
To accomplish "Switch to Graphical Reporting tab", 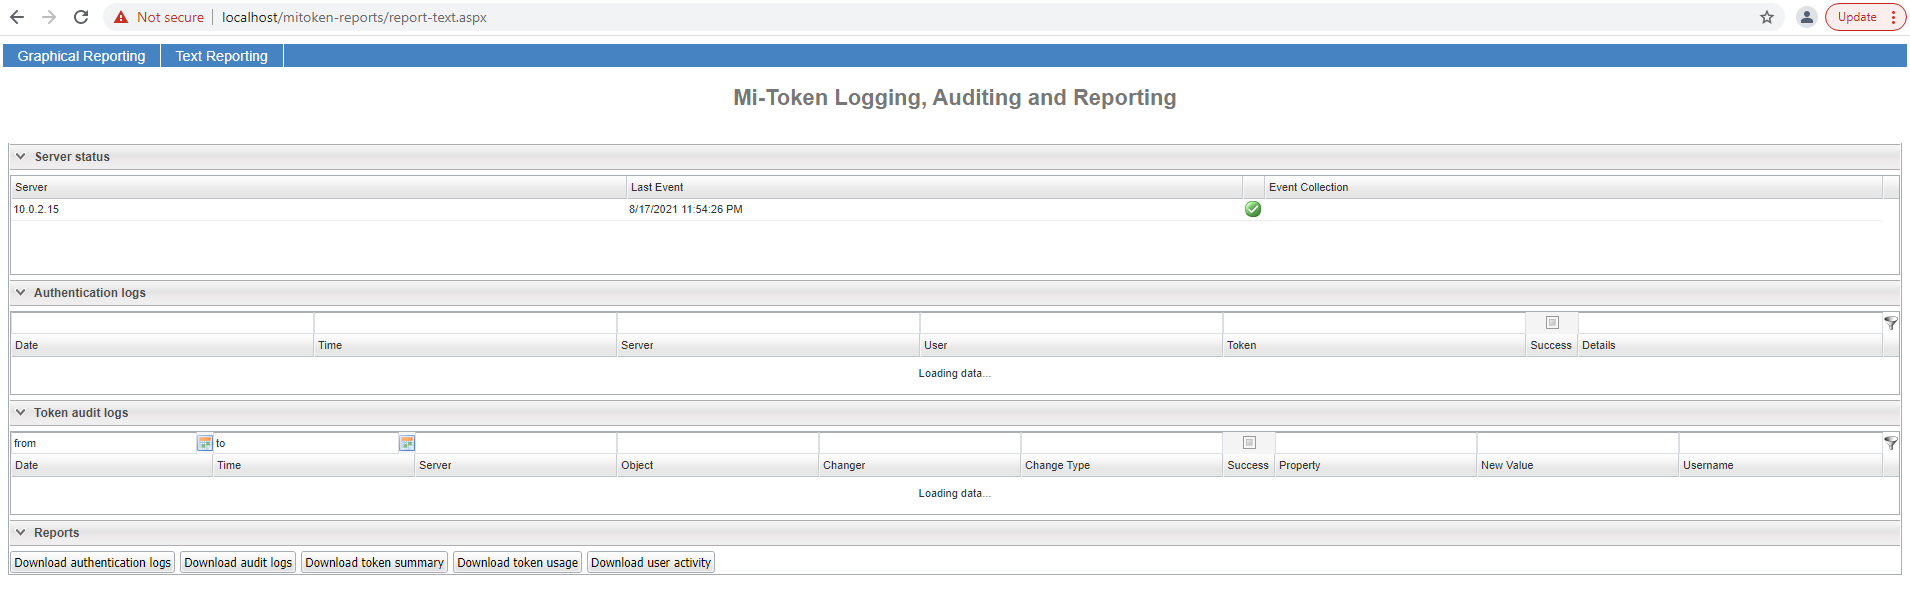I will 81,56.
